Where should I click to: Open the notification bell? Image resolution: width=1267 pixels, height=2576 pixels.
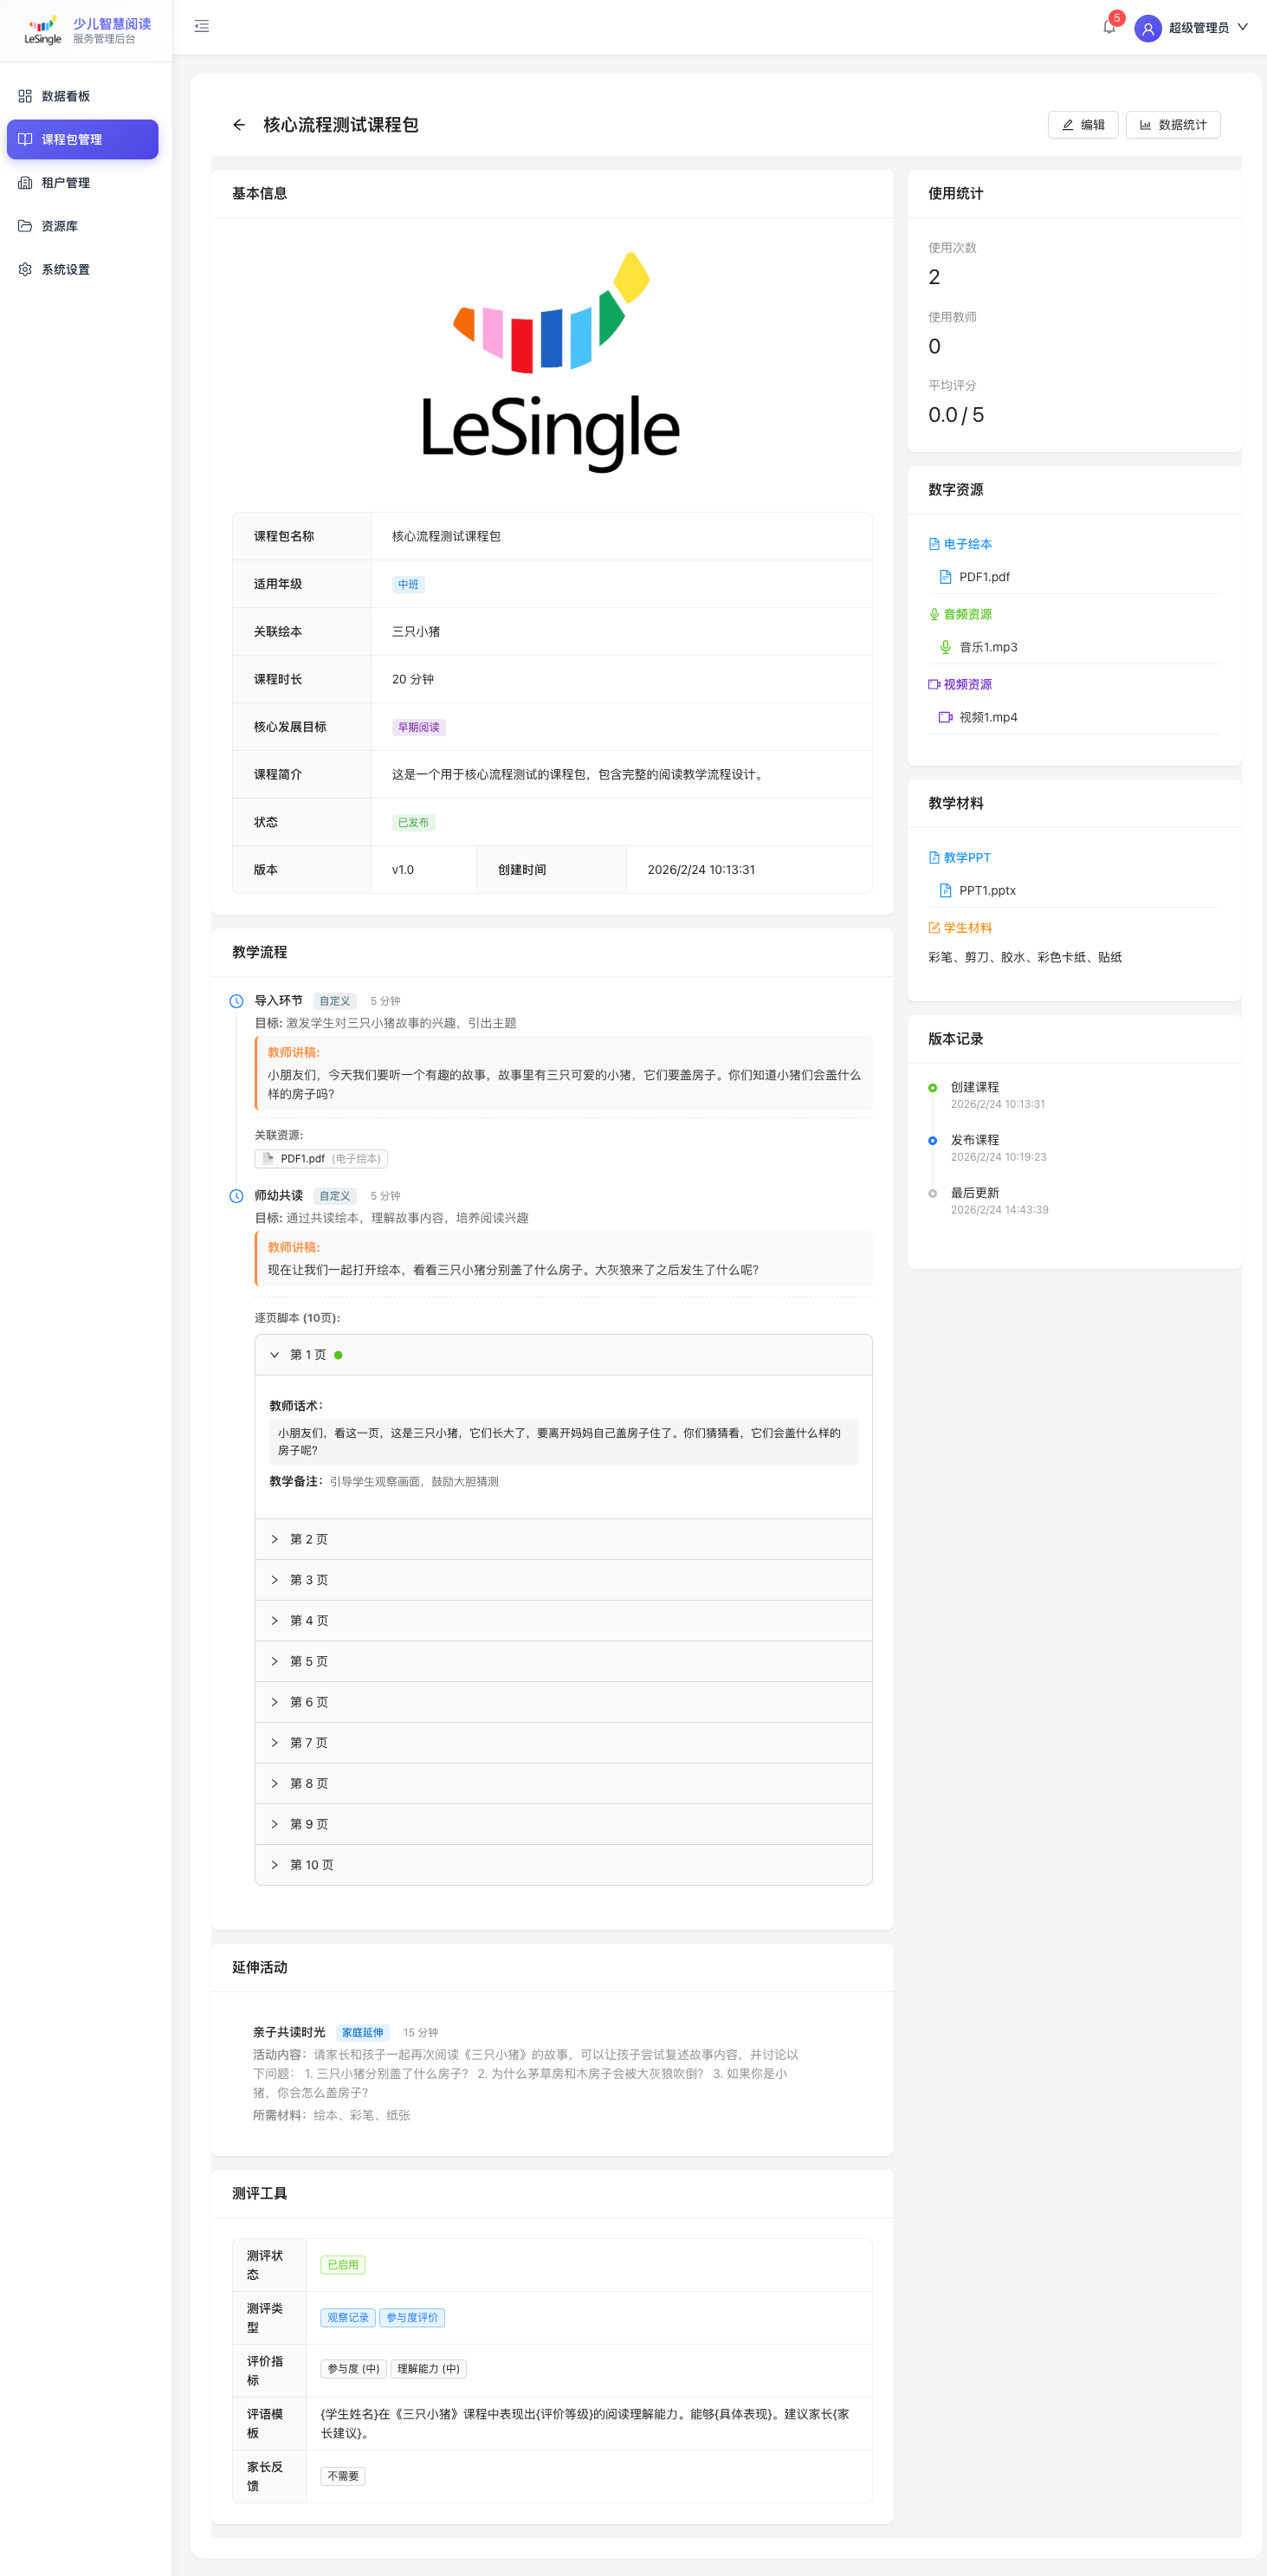(1108, 28)
